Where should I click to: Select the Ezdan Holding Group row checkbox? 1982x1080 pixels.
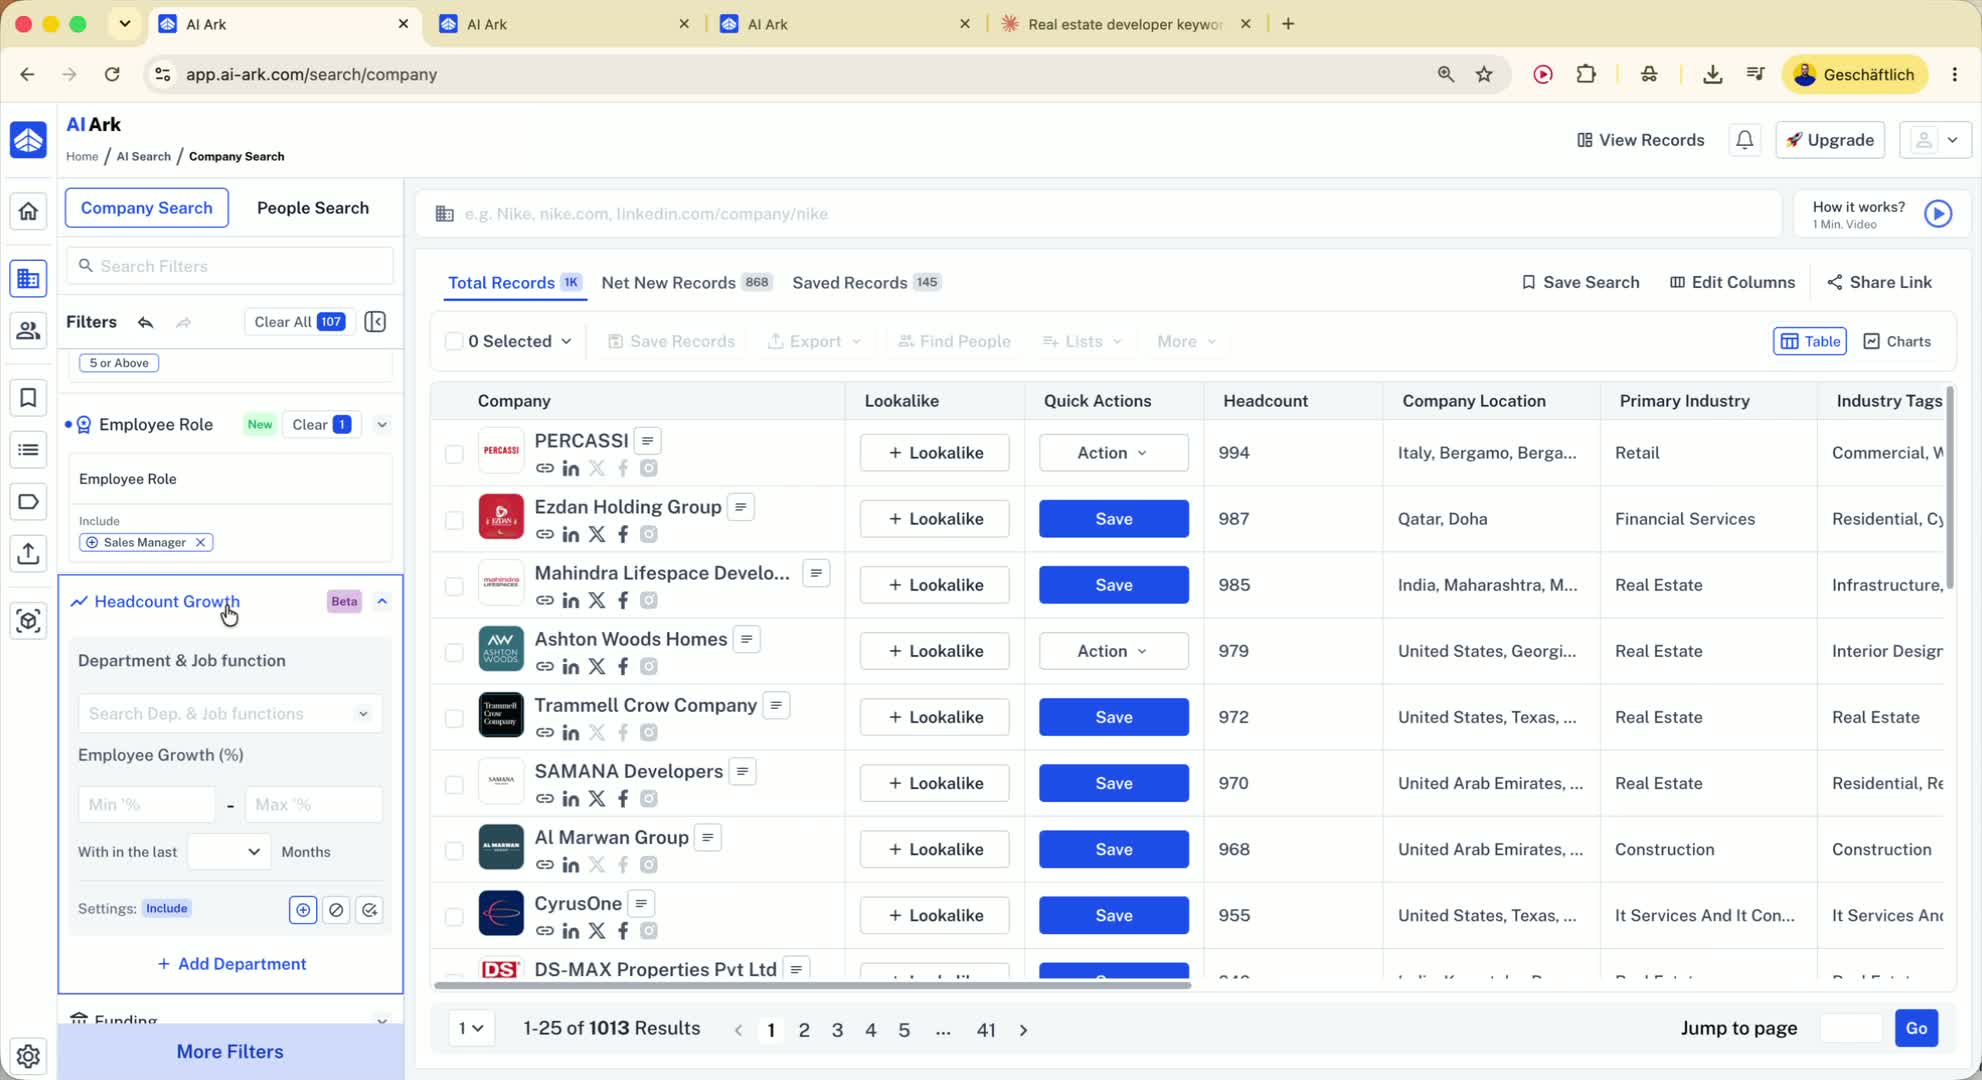click(x=454, y=520)
